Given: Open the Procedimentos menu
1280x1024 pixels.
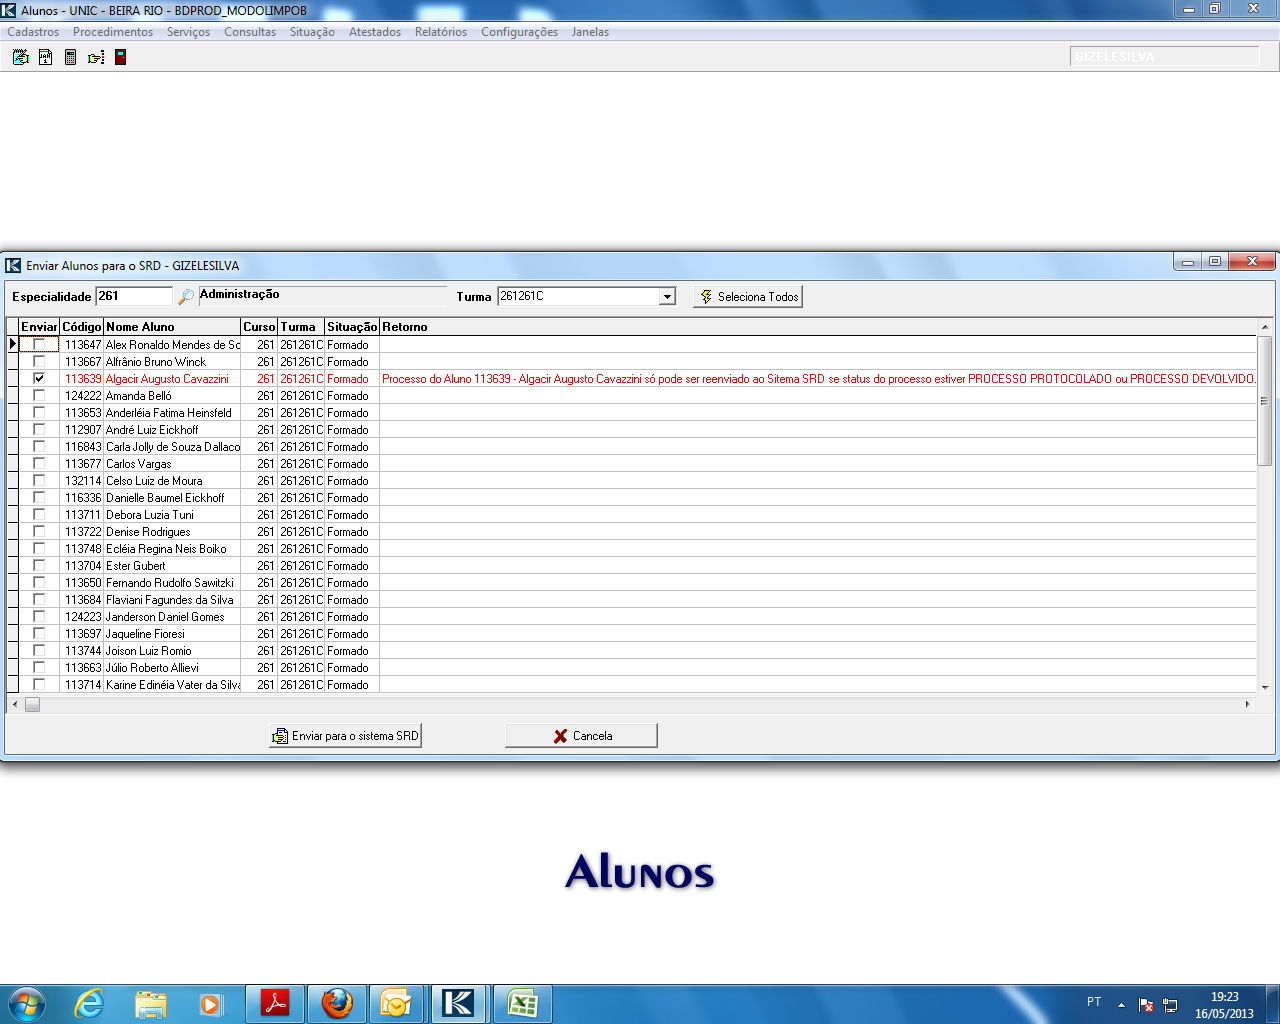Looking at the screenshot, I should 113,32.
